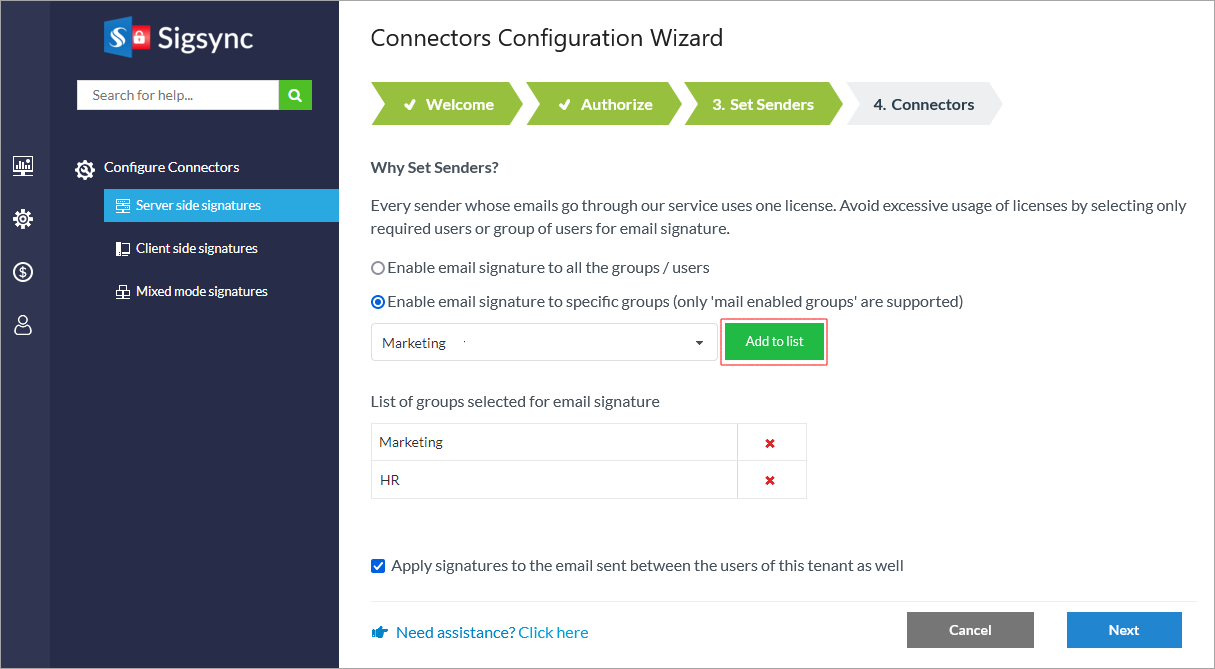Open the Marketing group dropdown

click(544, 343)
